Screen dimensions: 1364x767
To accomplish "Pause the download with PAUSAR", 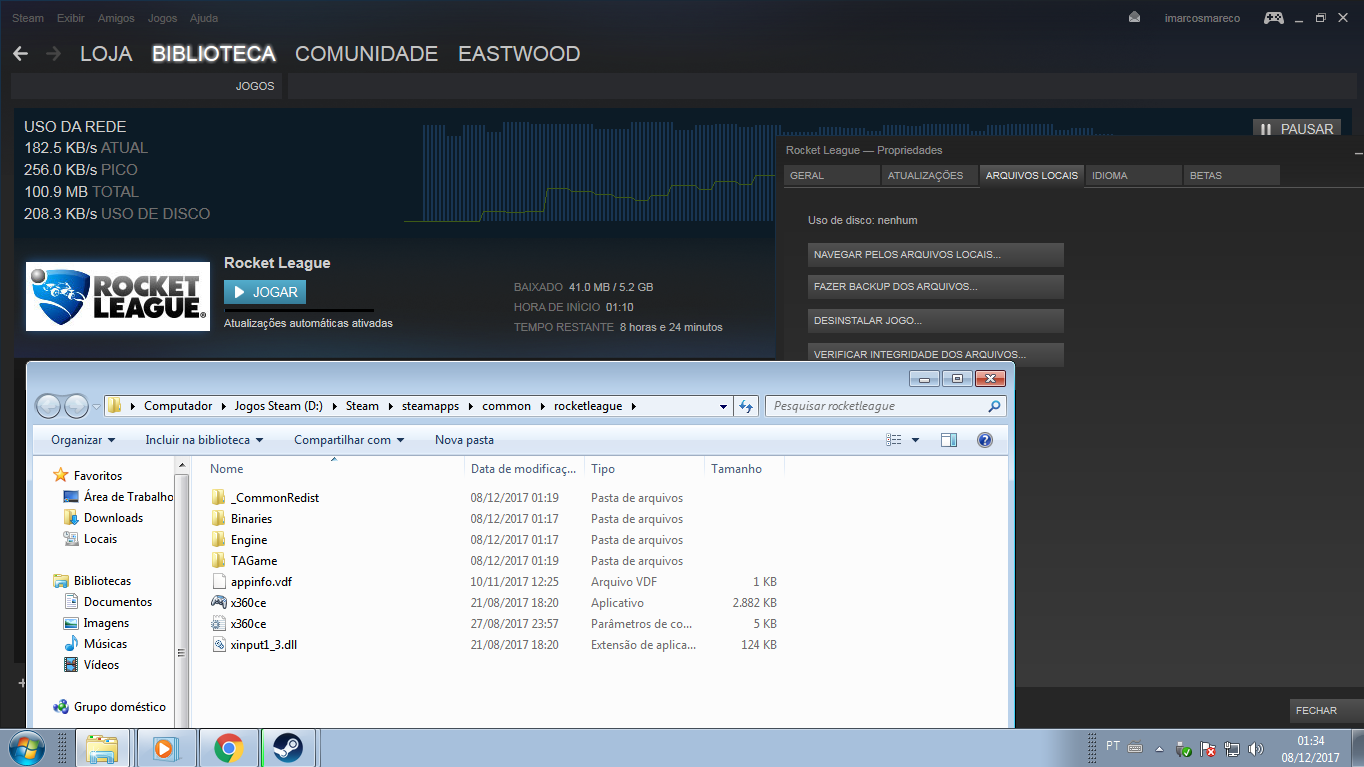I will coord(1296,129).
